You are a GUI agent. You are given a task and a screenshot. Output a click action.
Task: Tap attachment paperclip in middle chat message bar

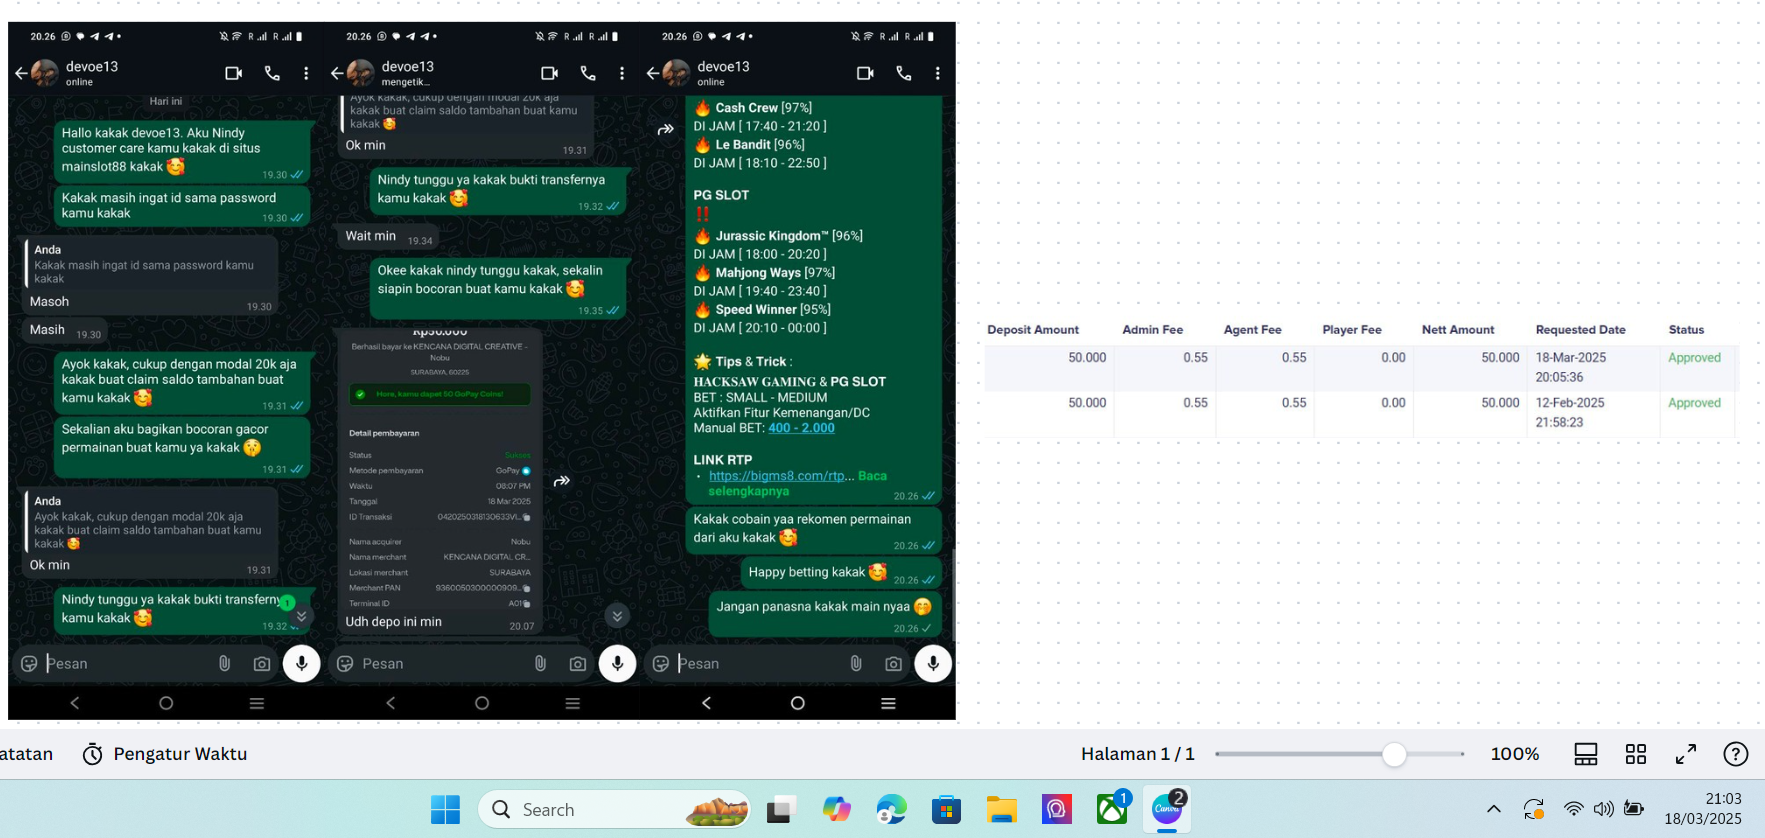pos(540,663)
